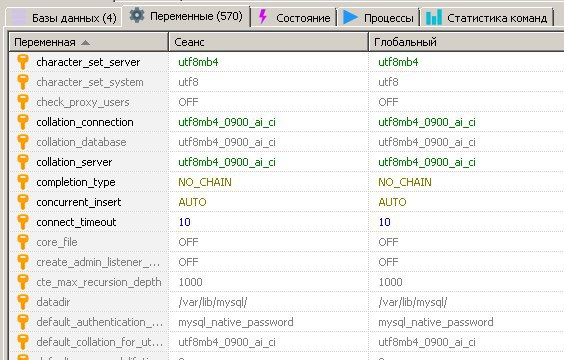Click the key icon for core_file
Image resolution: width=564 pixels, height=360 pixels.
(23, 242)
